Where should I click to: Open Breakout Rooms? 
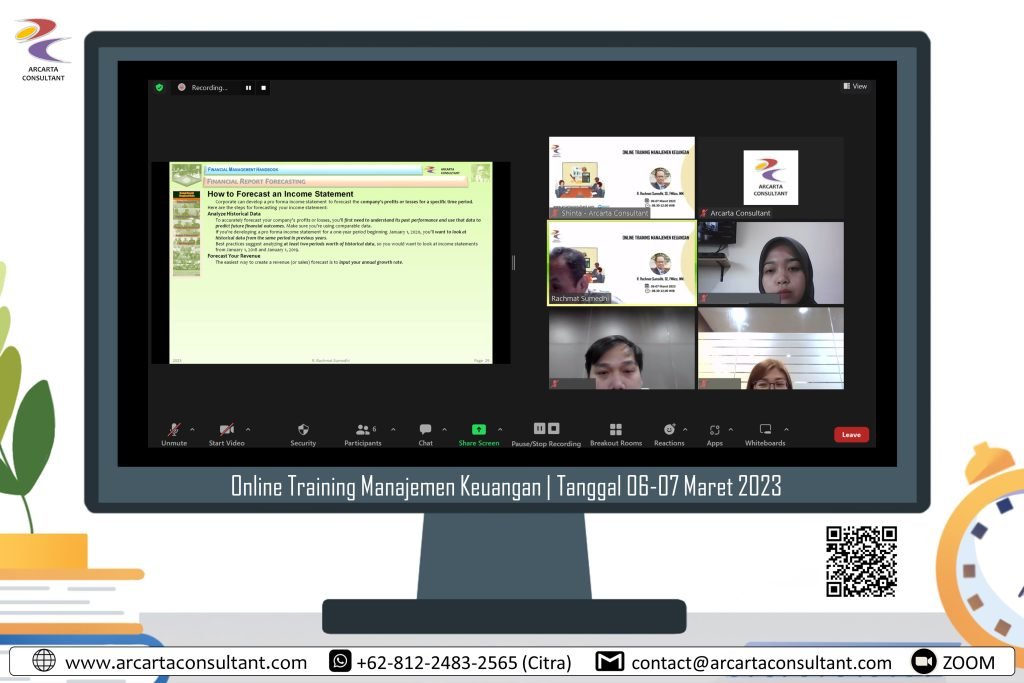616,430
